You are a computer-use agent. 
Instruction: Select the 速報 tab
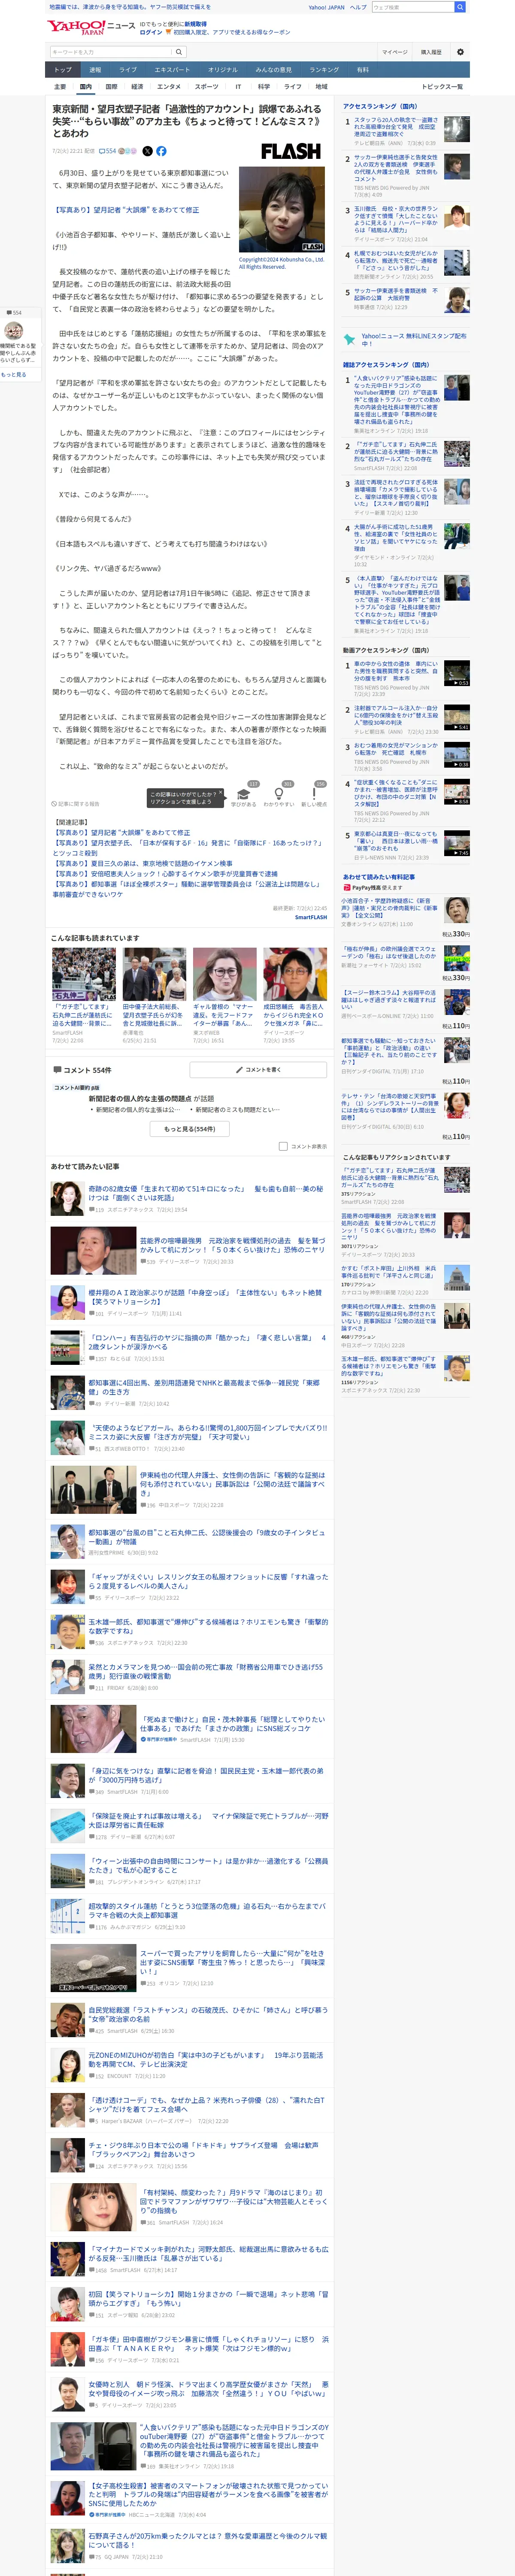(x=95, y=70)
